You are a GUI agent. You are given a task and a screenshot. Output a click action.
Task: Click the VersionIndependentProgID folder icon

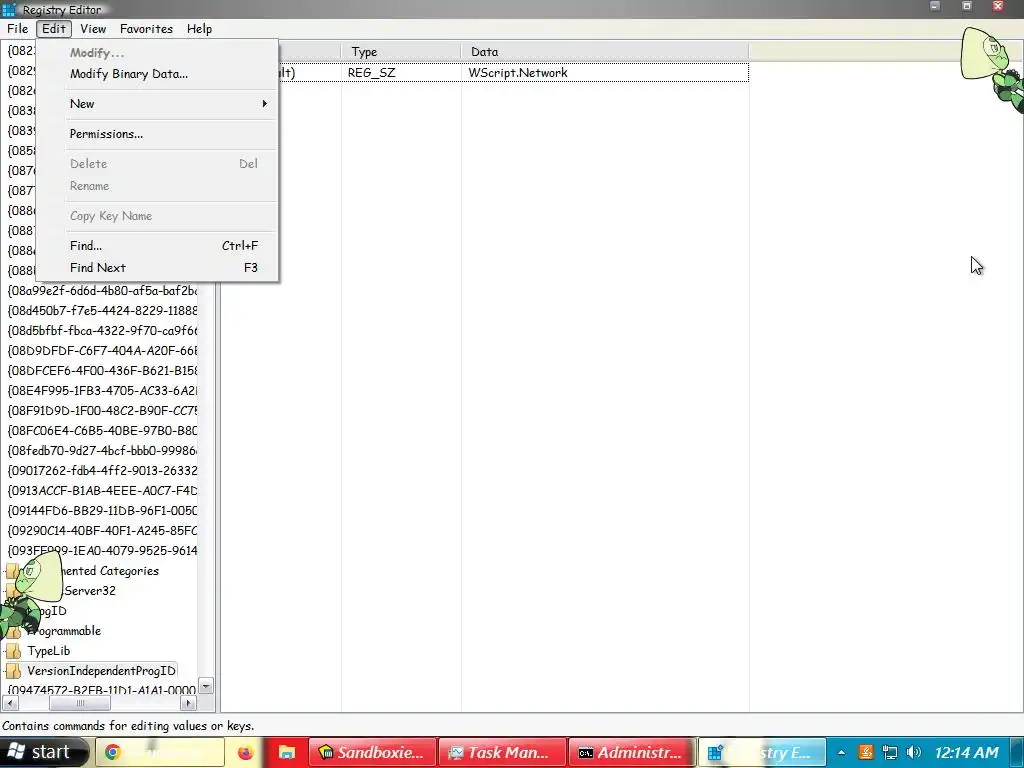[13, 671]
